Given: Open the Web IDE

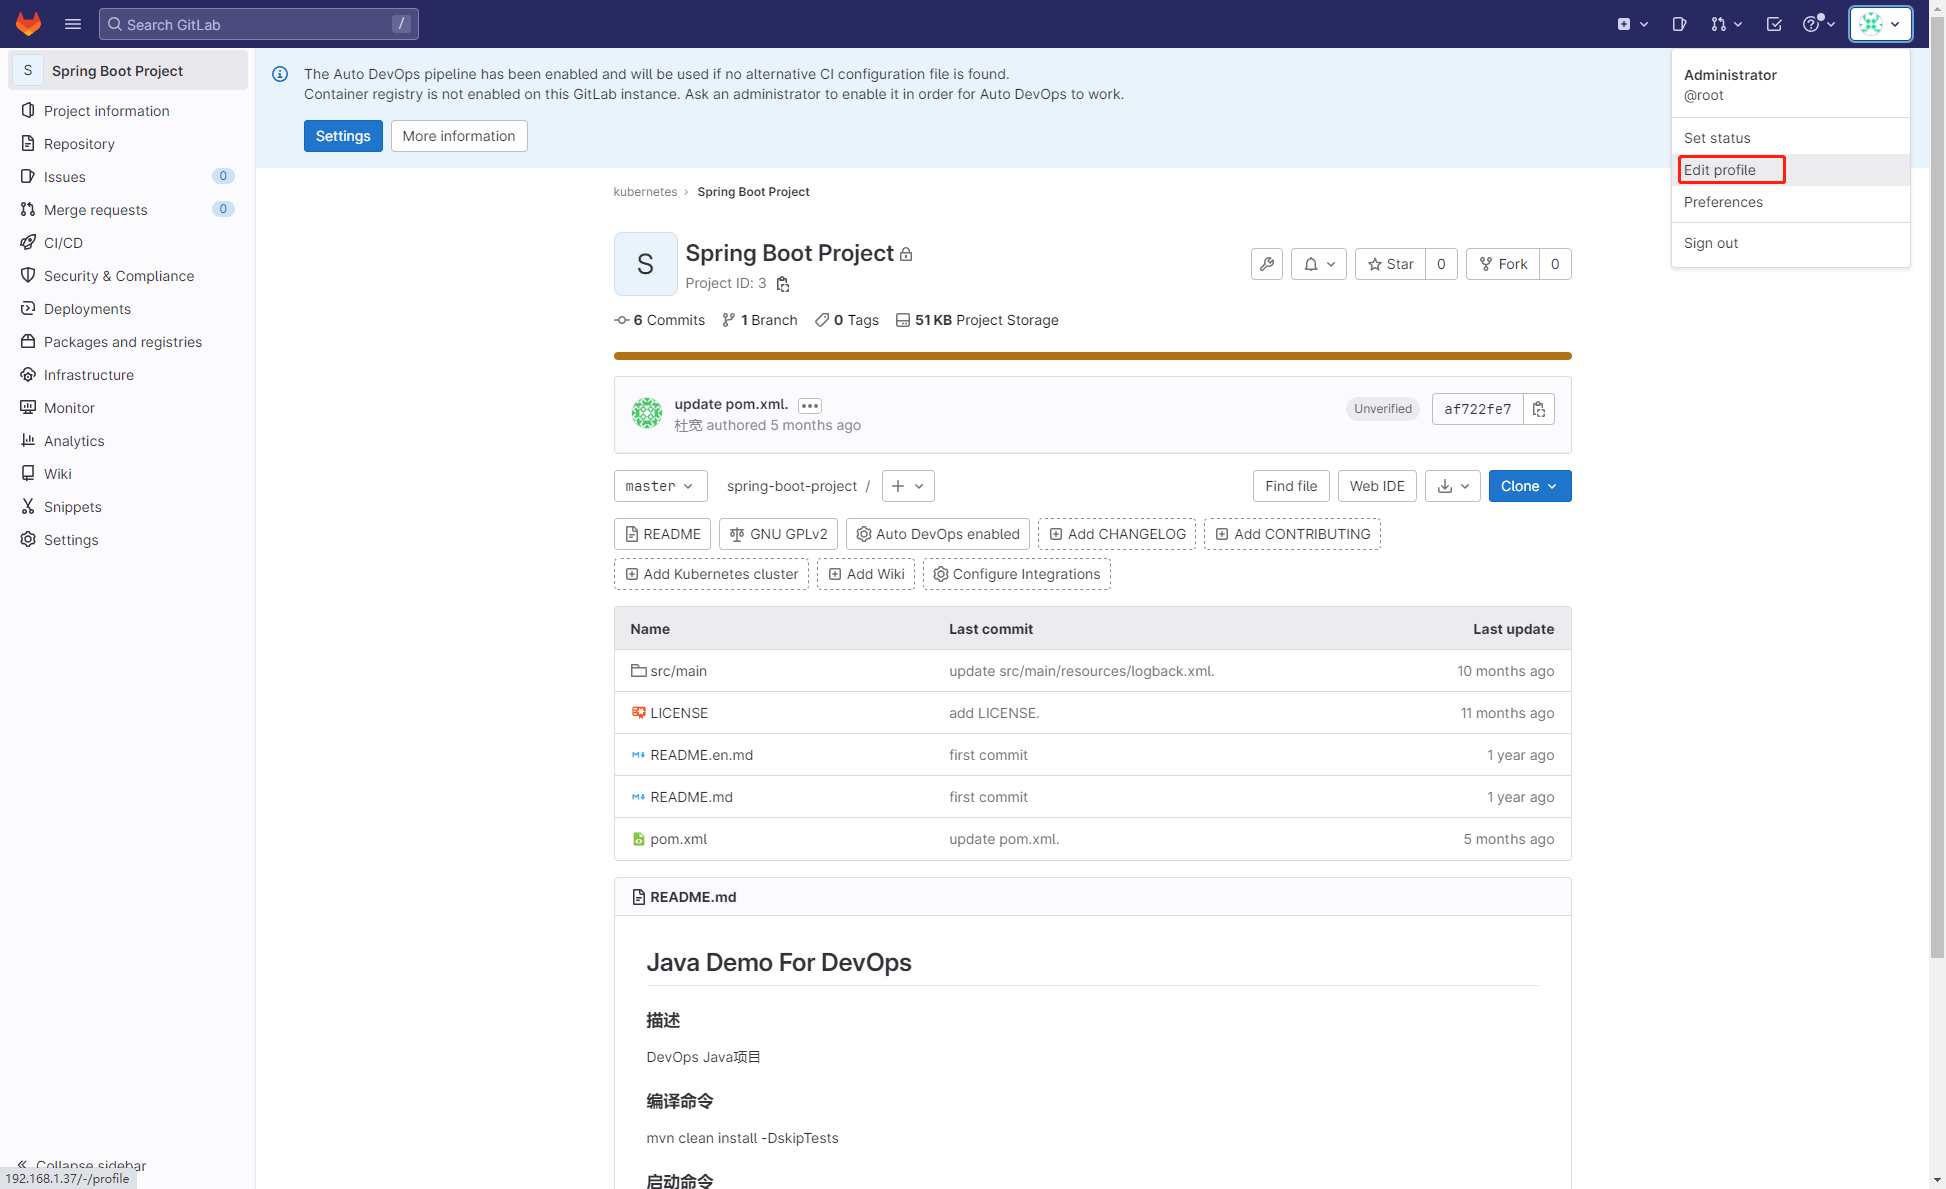Looking at the screenshot, I should tap(1377, 486).
